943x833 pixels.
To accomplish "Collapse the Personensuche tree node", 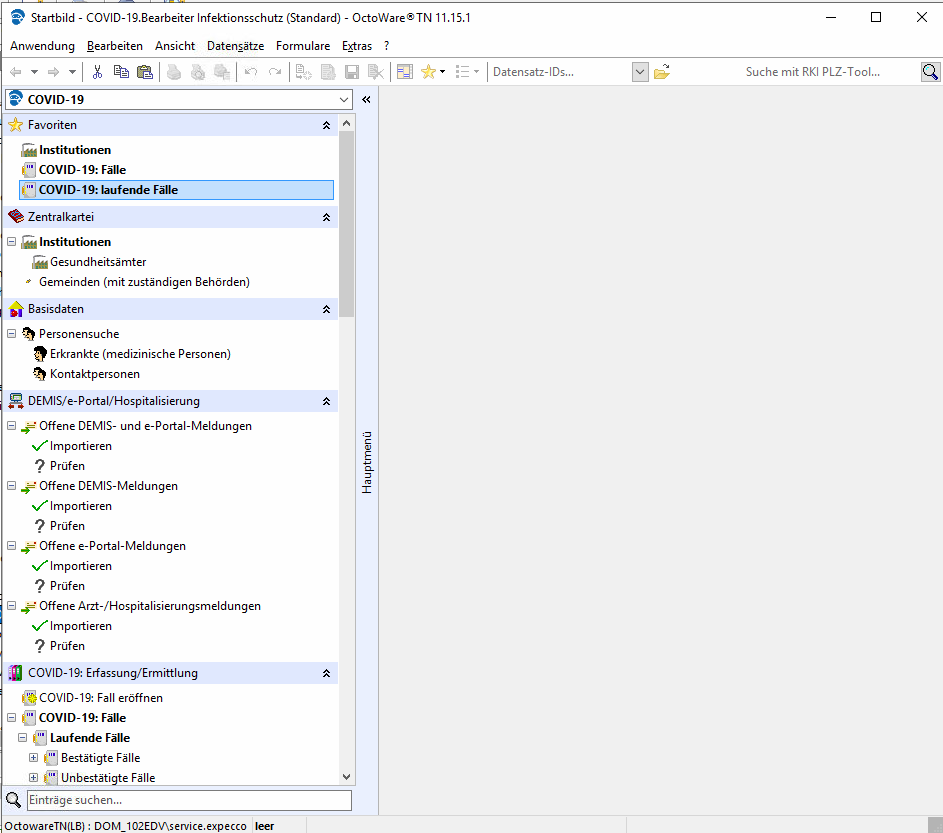I will tap(12, 334).
